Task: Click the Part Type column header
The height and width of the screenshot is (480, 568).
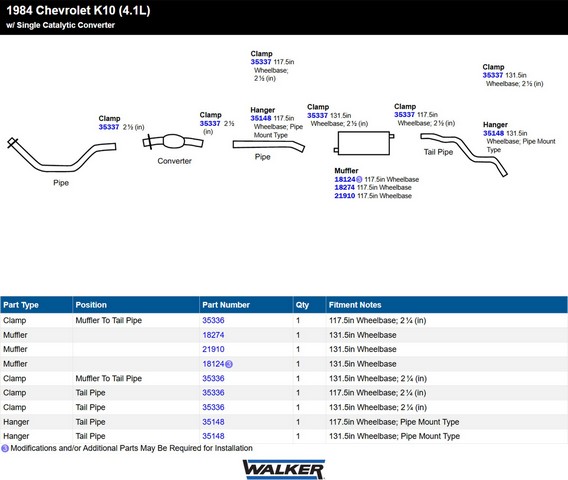Action: (x=36, y=305)
